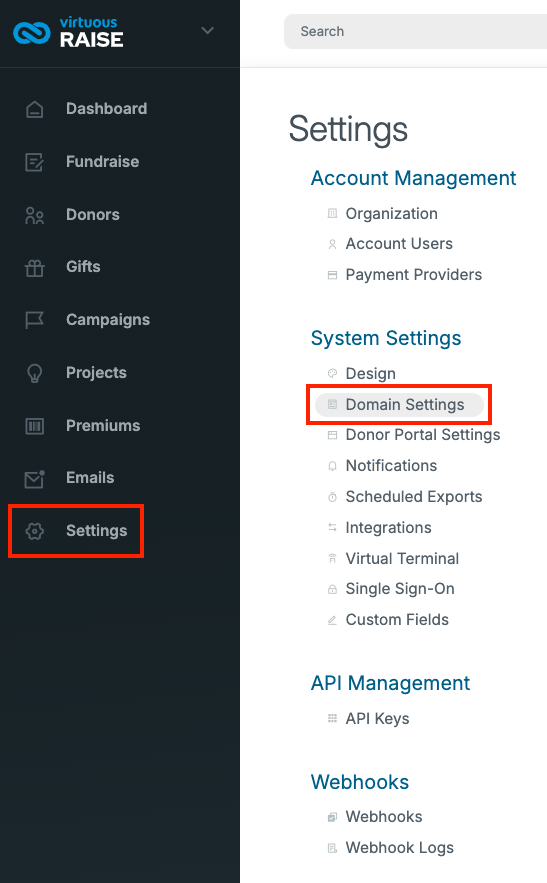The width and height of the screenshot is (547, 883).
Task: Select the highlighted Domain Settings item
Action: pyautogui.click(x=399, y=405)
